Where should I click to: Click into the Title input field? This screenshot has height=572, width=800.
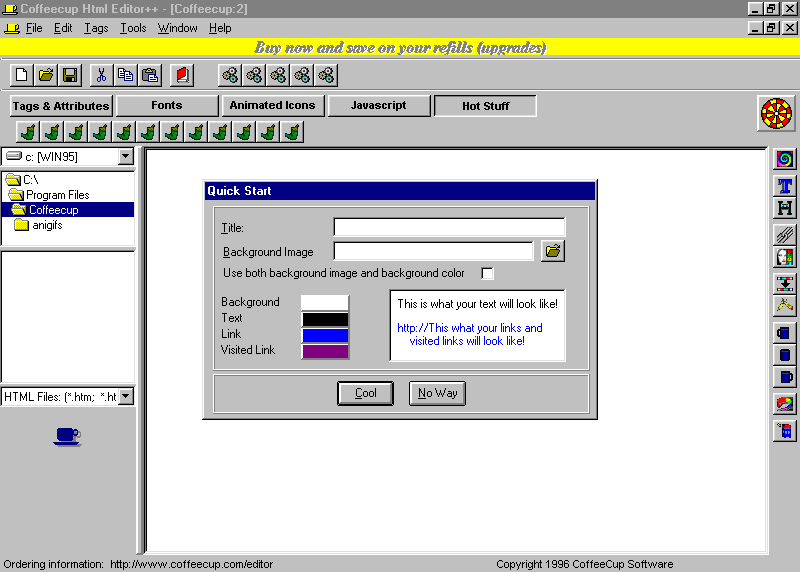pos(449,227)
